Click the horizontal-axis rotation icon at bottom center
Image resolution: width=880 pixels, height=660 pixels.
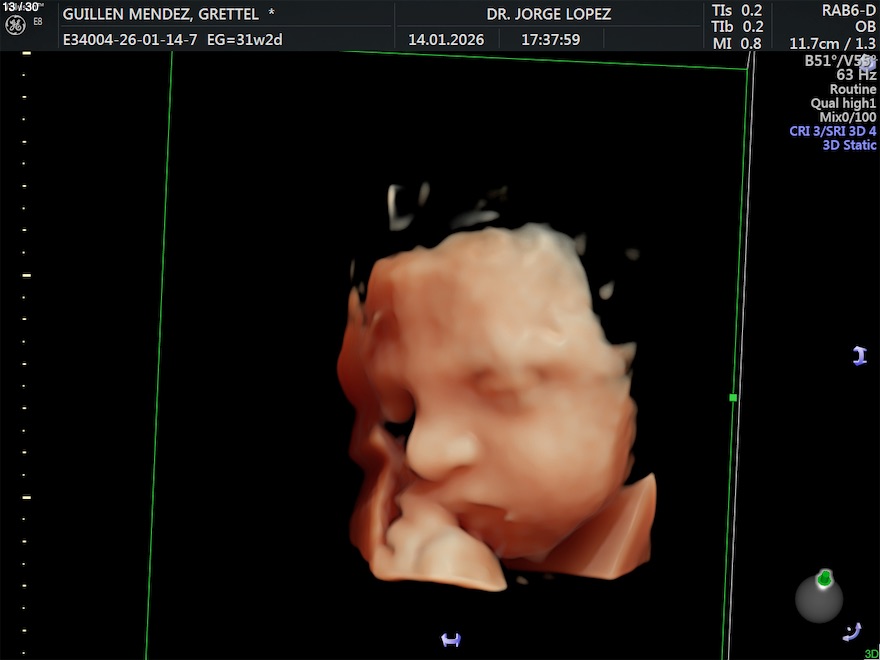pos(451,640)
